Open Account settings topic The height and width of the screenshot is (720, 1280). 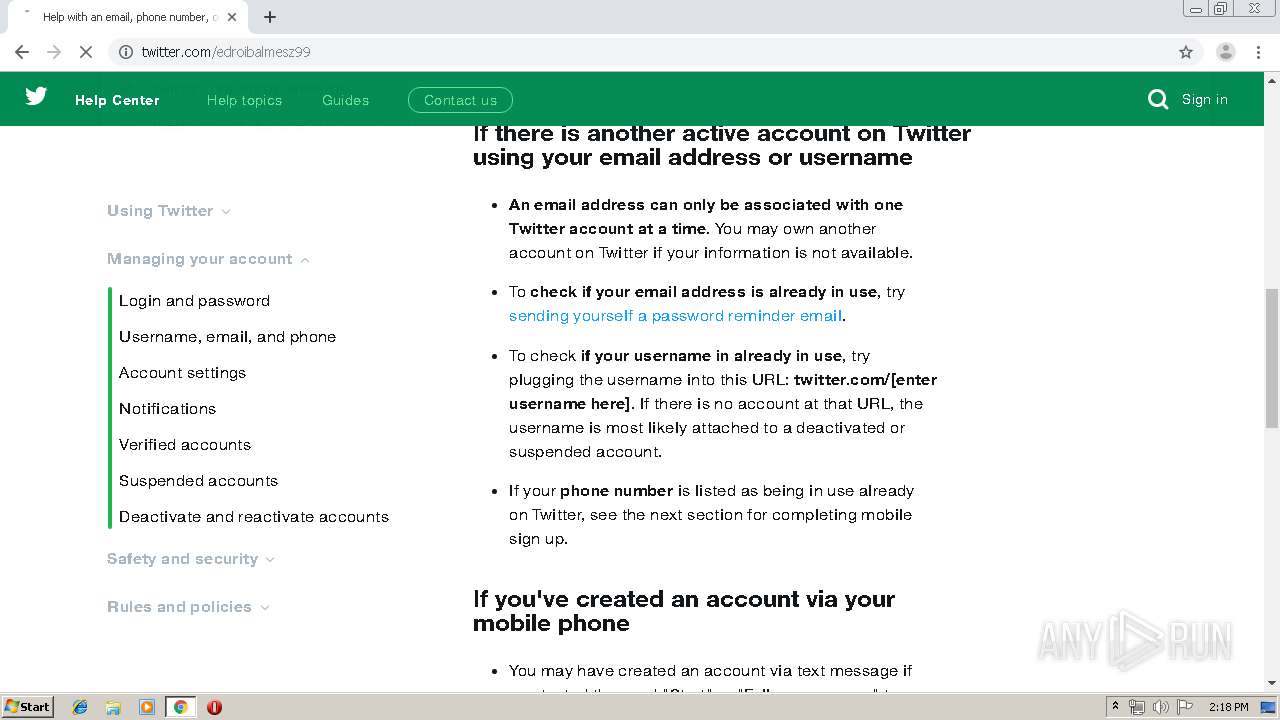(182, 373)
